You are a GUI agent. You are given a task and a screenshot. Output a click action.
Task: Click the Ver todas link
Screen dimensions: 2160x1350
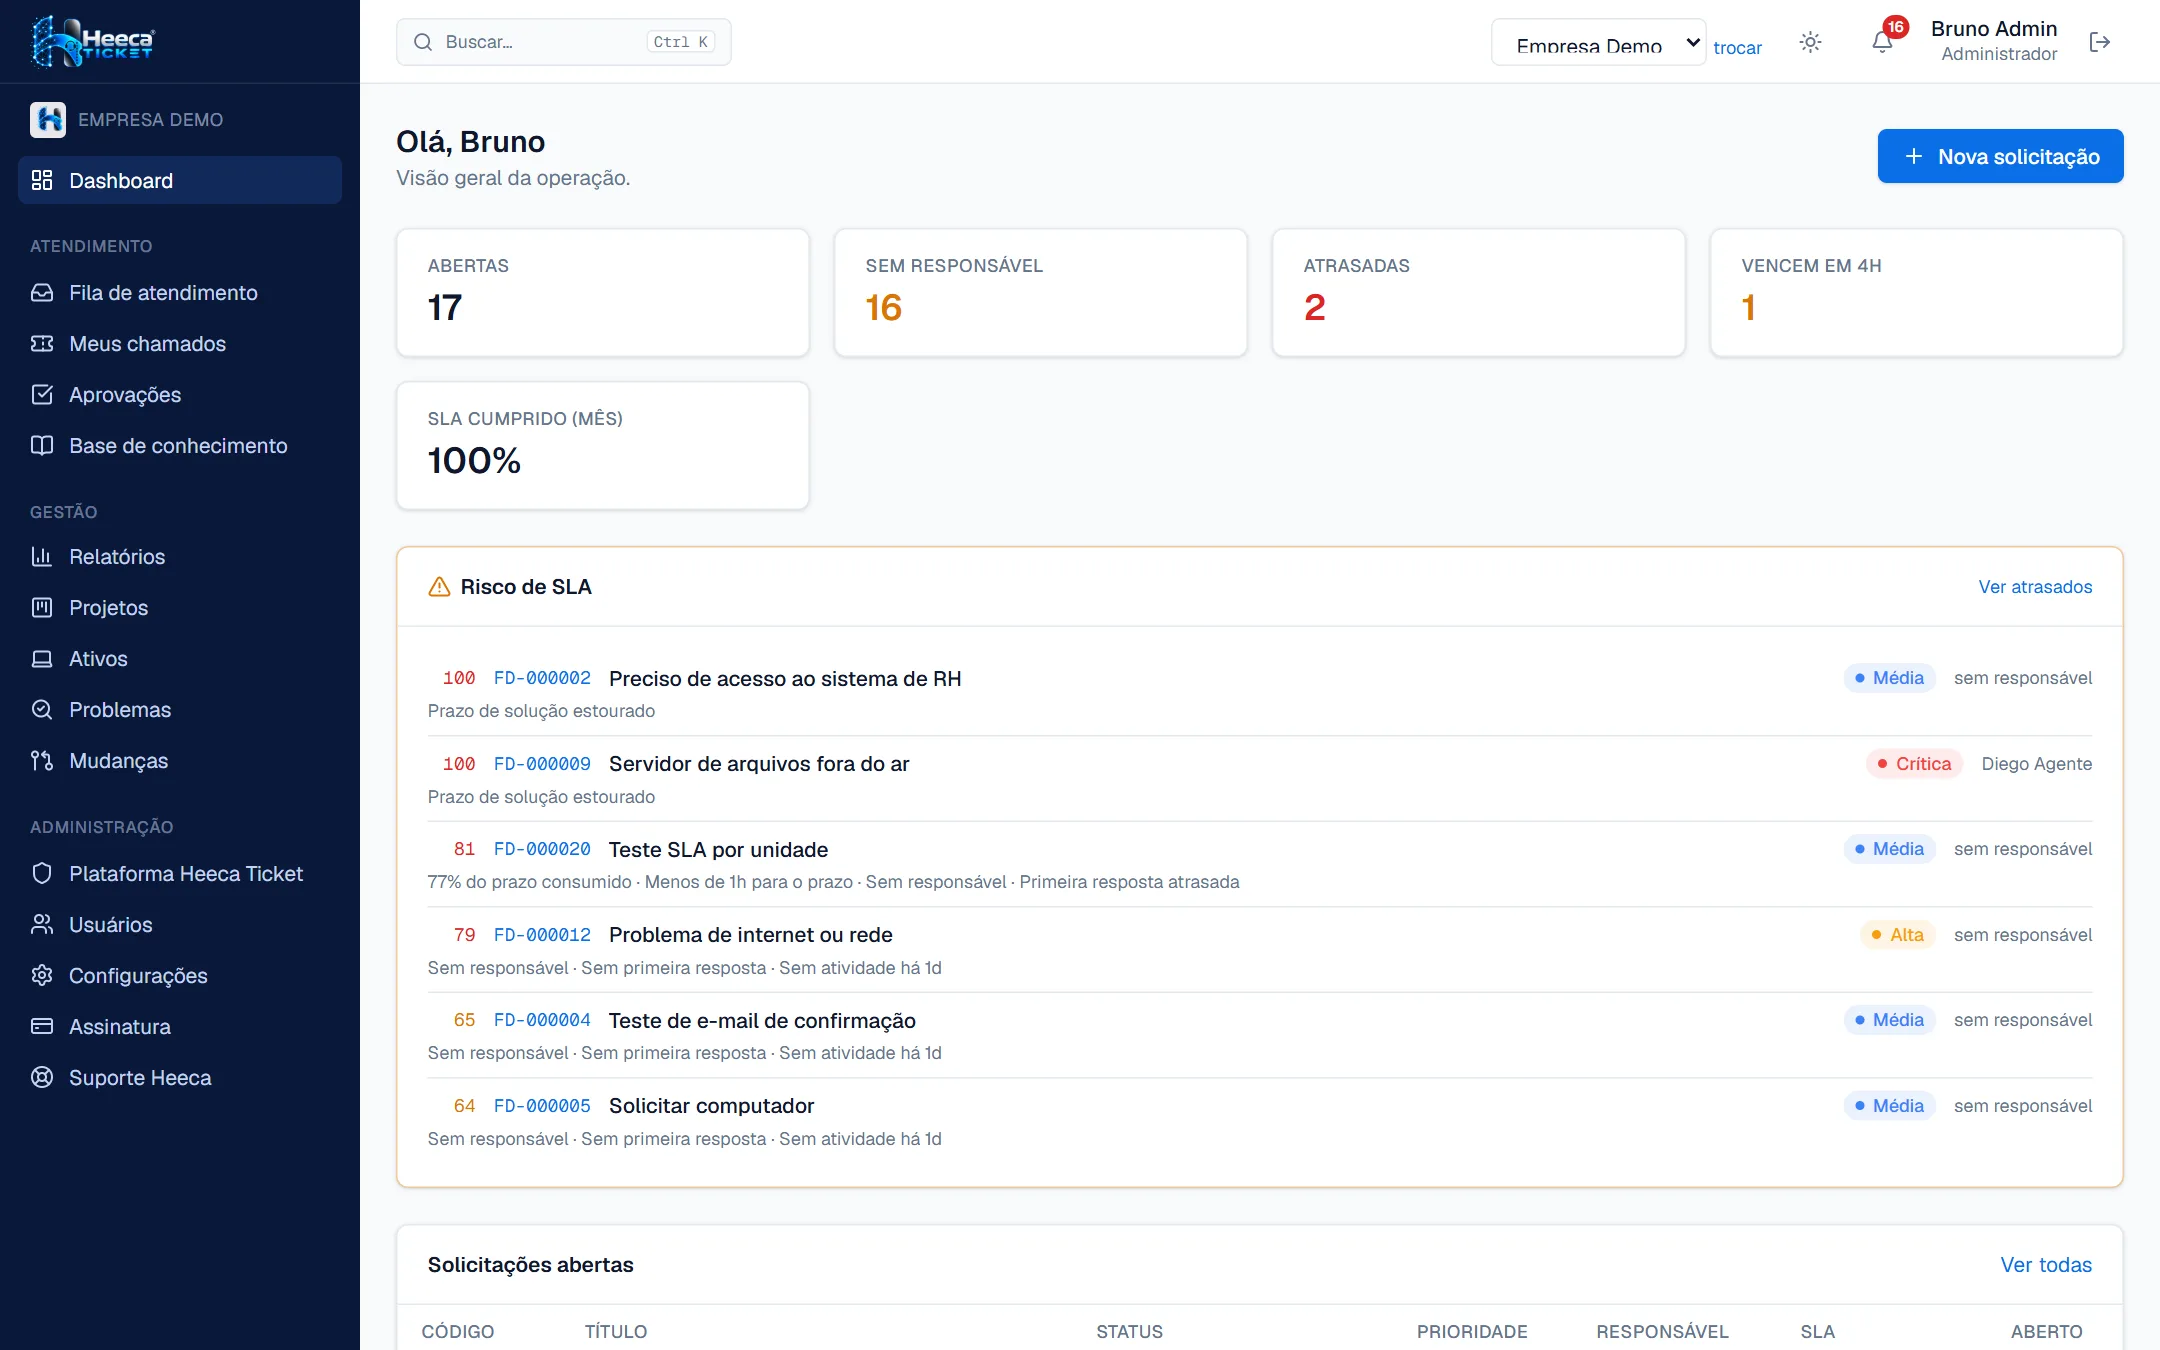(x=2046, y=1264)
